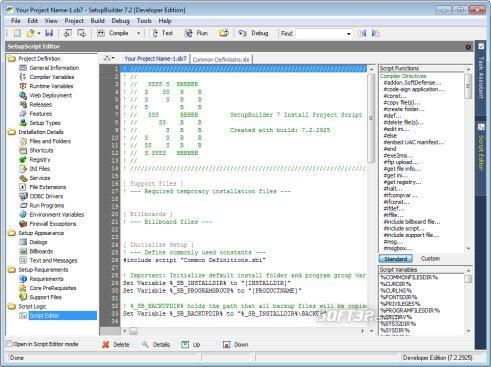The image size is (491, 367).
Task: Select the Web Deployment globe icon
Action: pyautogui.click(x=23, y=95)
